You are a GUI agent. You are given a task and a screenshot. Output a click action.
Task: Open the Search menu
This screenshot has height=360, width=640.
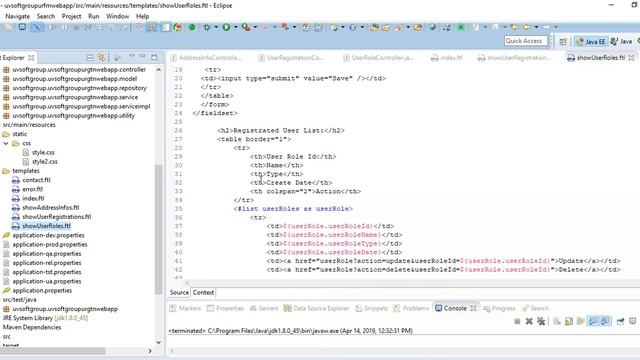coord(46,16)
